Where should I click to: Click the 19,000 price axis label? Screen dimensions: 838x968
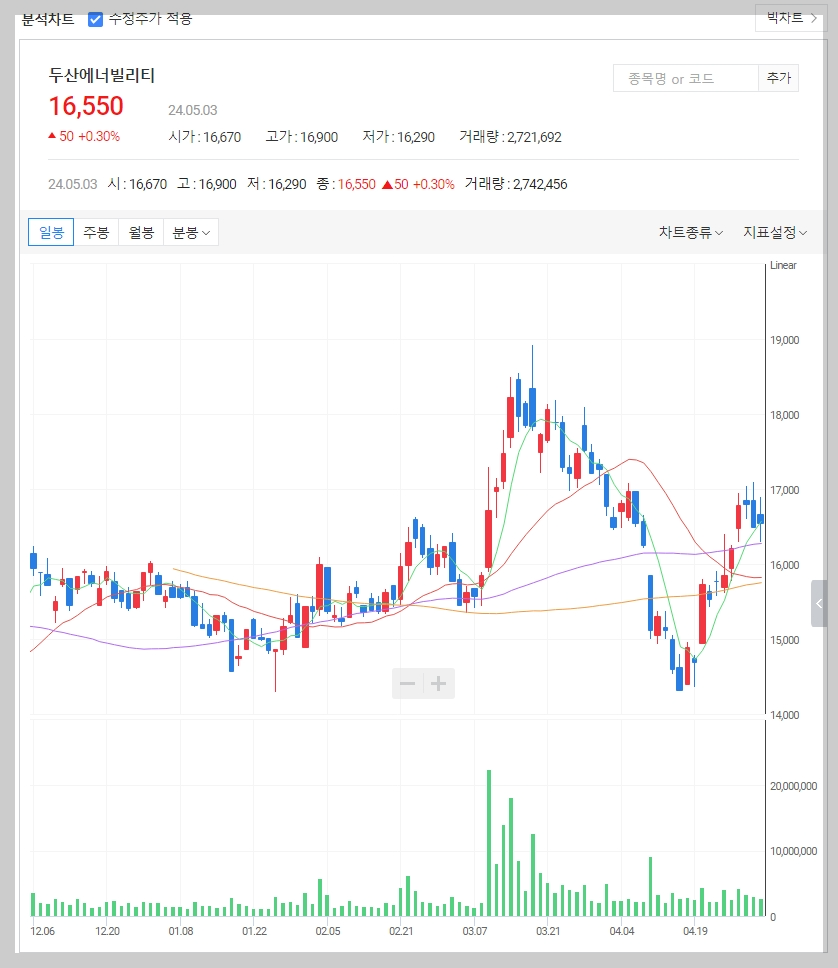(784, 340)
